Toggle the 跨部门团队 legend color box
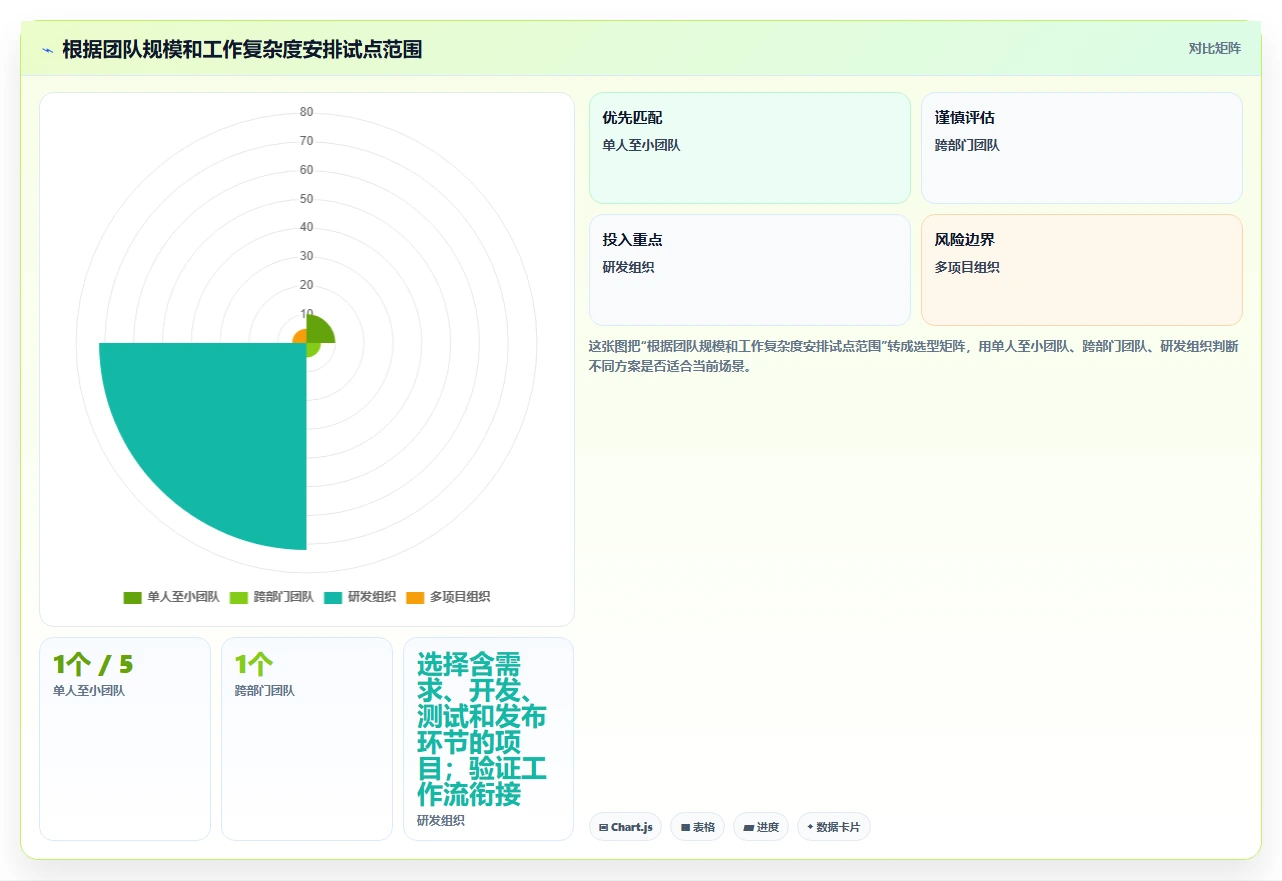Screen dimensions: 1282x881 pos(238,597)
